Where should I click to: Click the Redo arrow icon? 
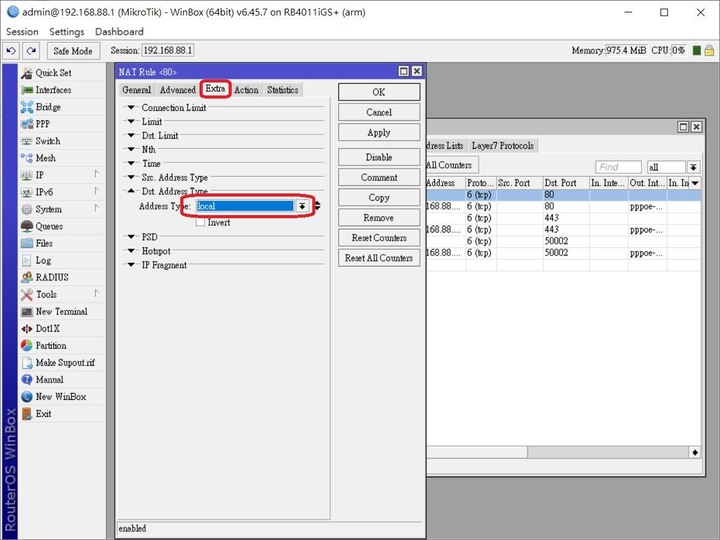pos(31,51)
